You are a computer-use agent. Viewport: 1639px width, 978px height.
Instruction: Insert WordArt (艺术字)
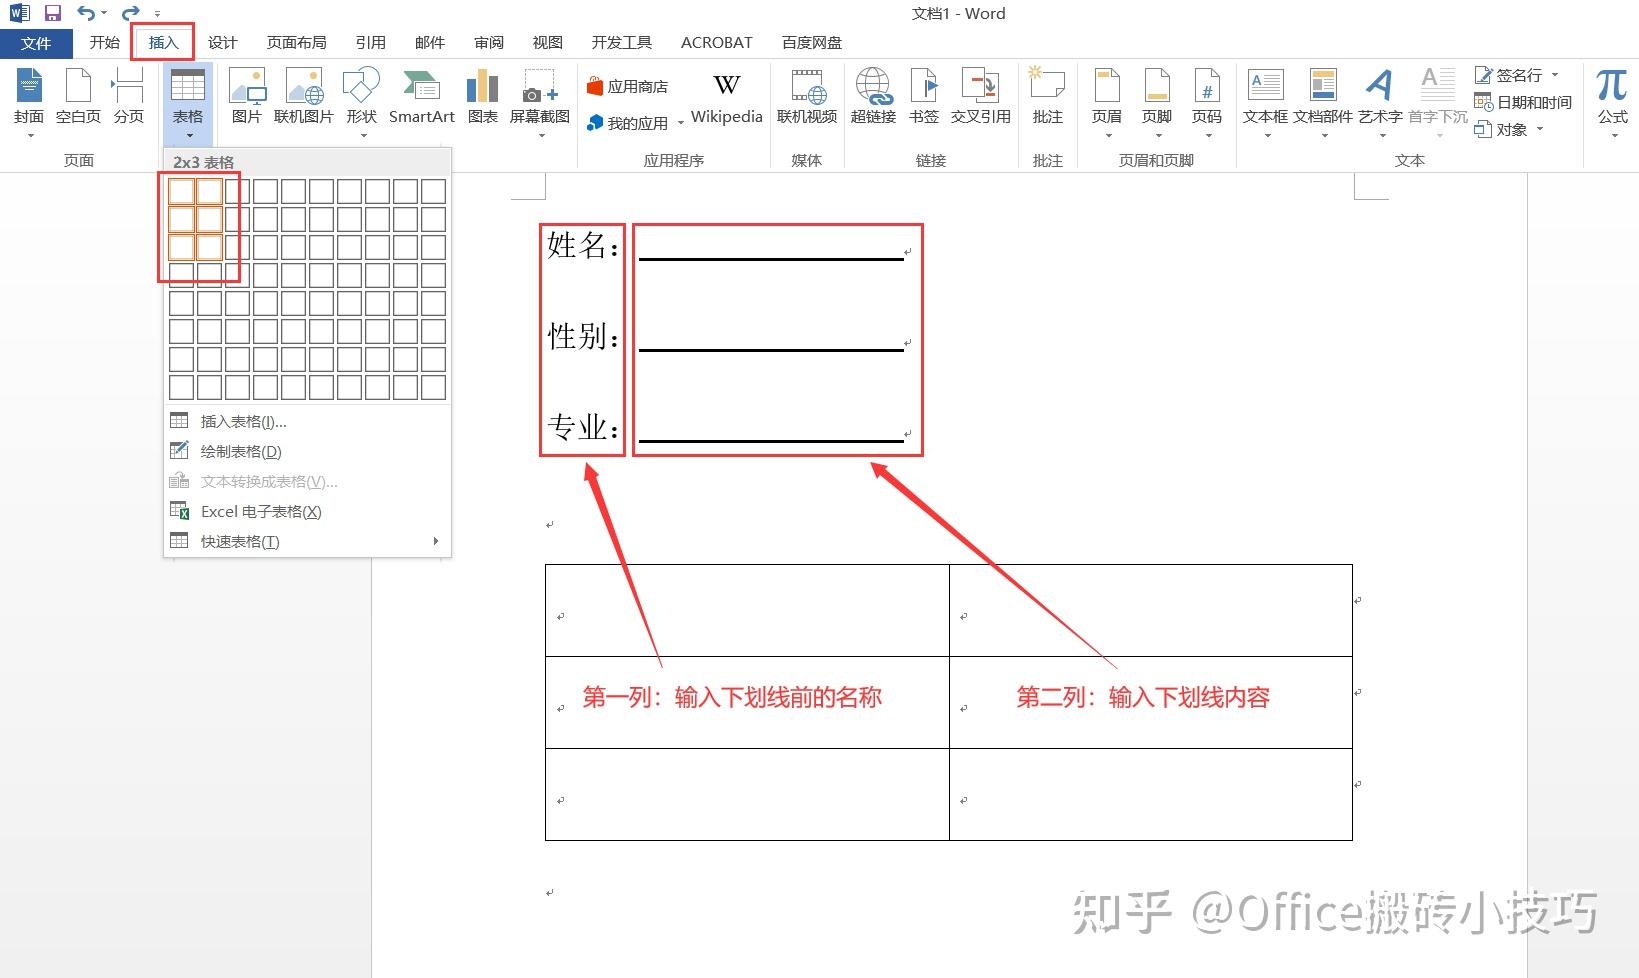click(1380, 103)
